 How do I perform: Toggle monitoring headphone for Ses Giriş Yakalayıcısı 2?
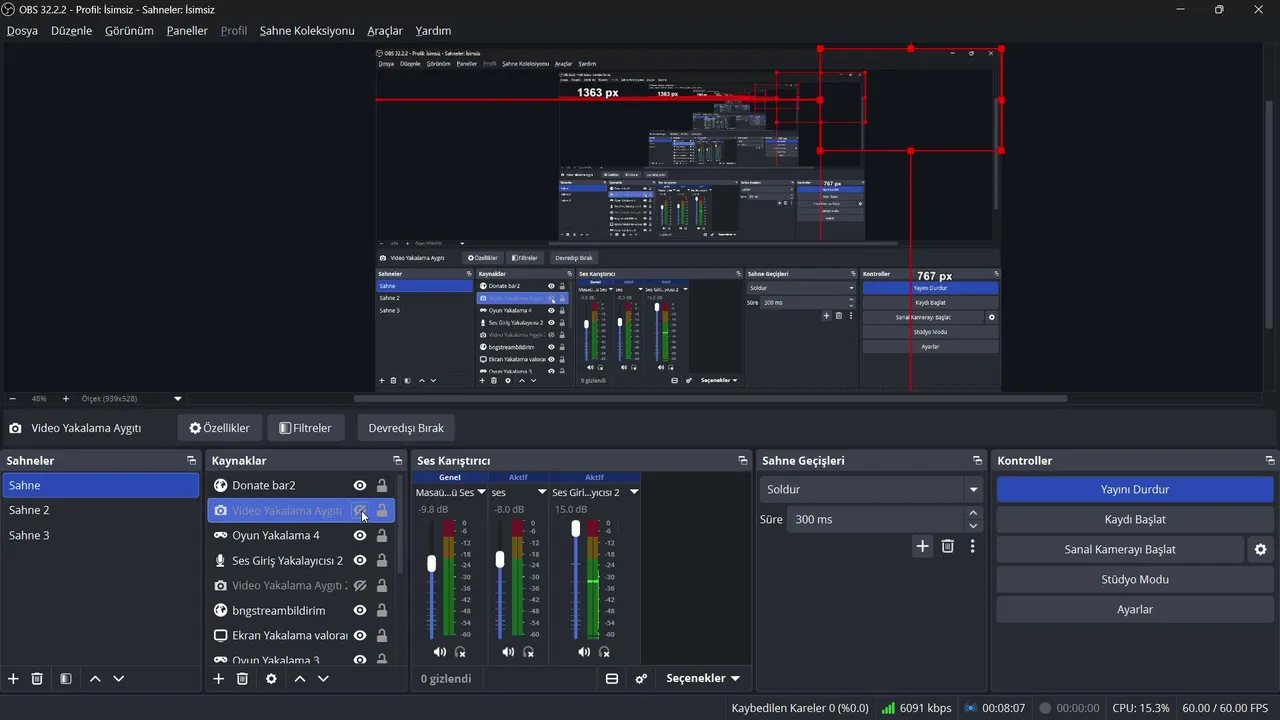pos(604,652)
